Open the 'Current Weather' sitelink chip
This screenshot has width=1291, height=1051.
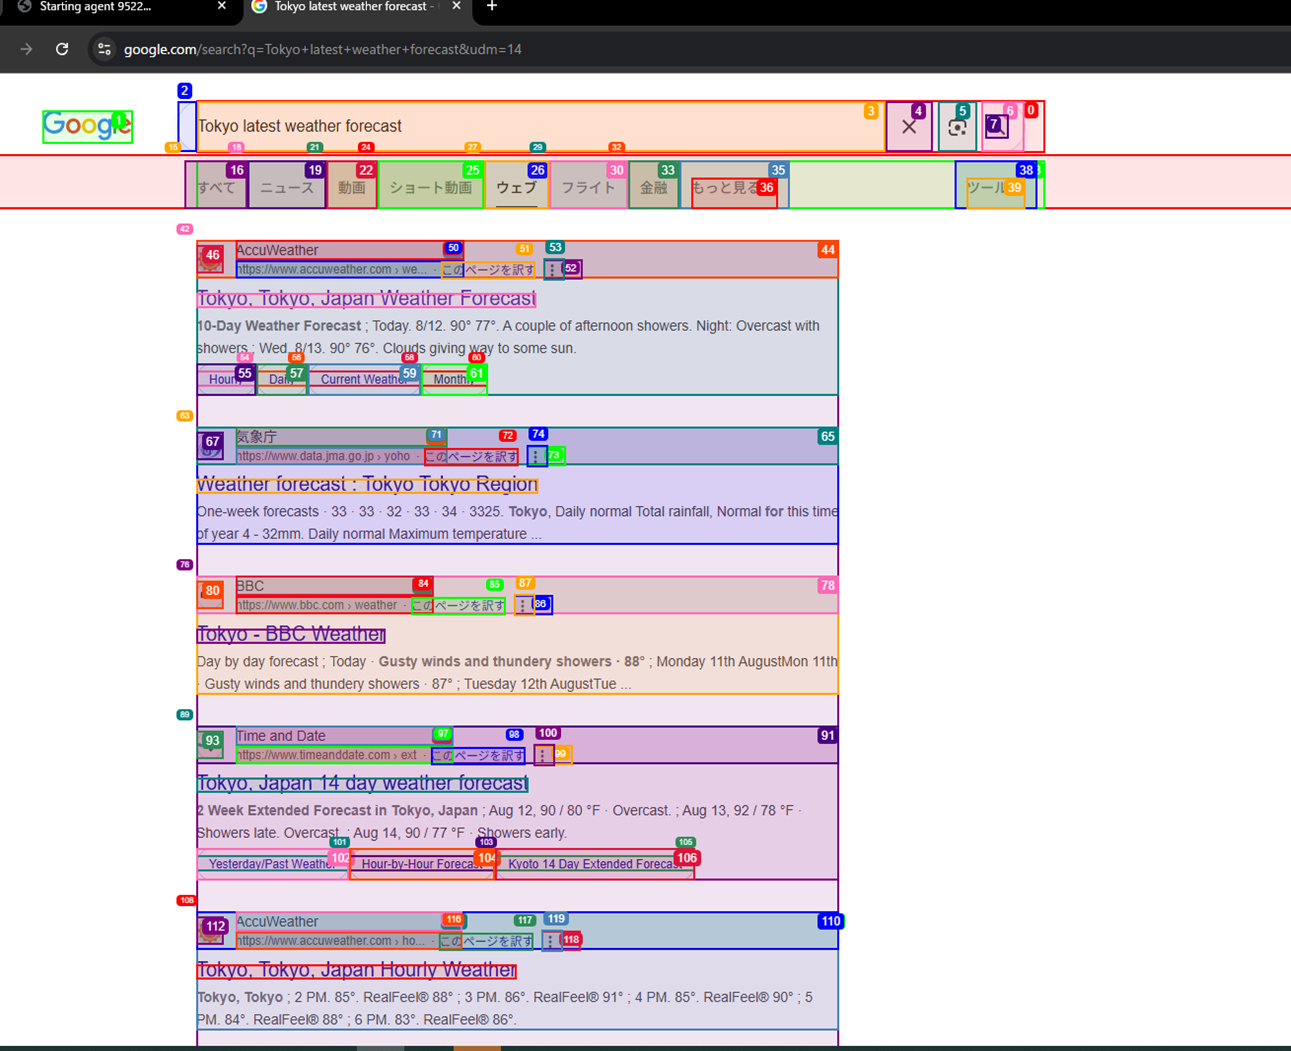pos(364,380)
